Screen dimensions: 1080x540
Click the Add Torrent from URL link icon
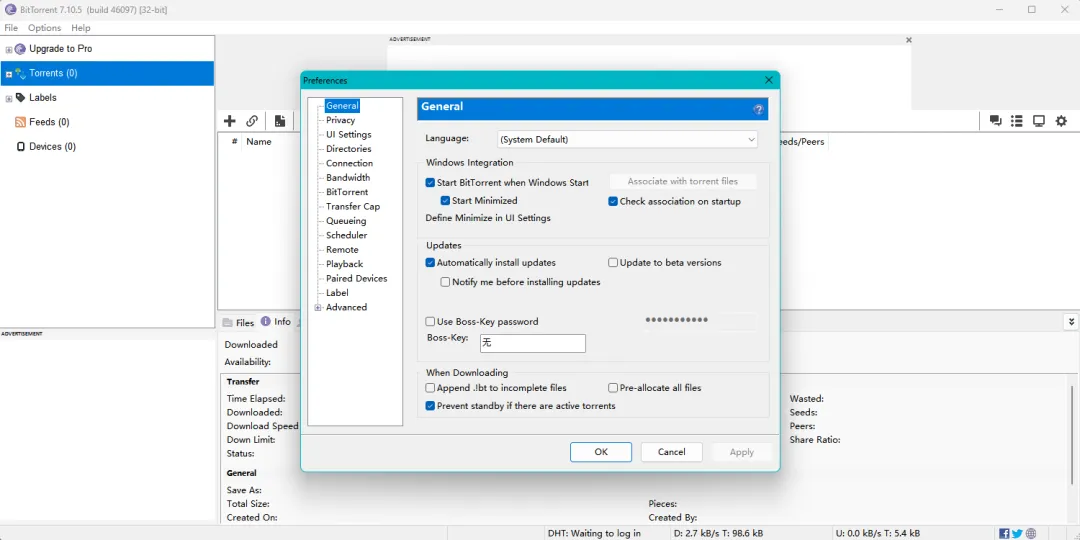click(252, 121)
